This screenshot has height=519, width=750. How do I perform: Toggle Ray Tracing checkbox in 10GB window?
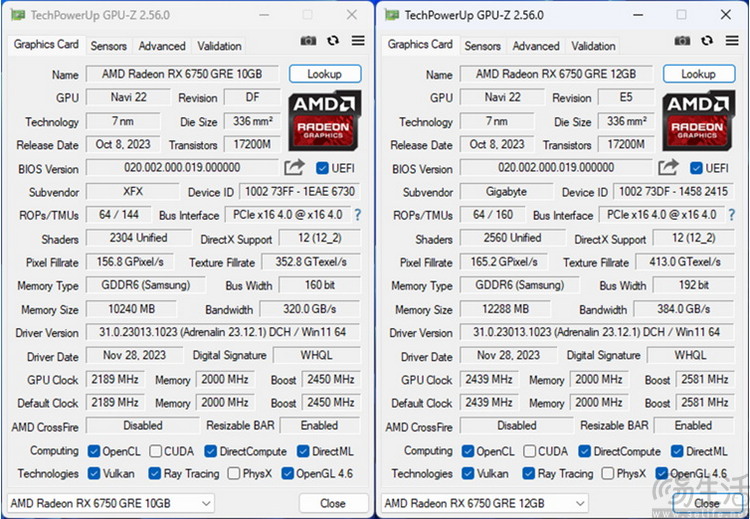pos(154,474)
